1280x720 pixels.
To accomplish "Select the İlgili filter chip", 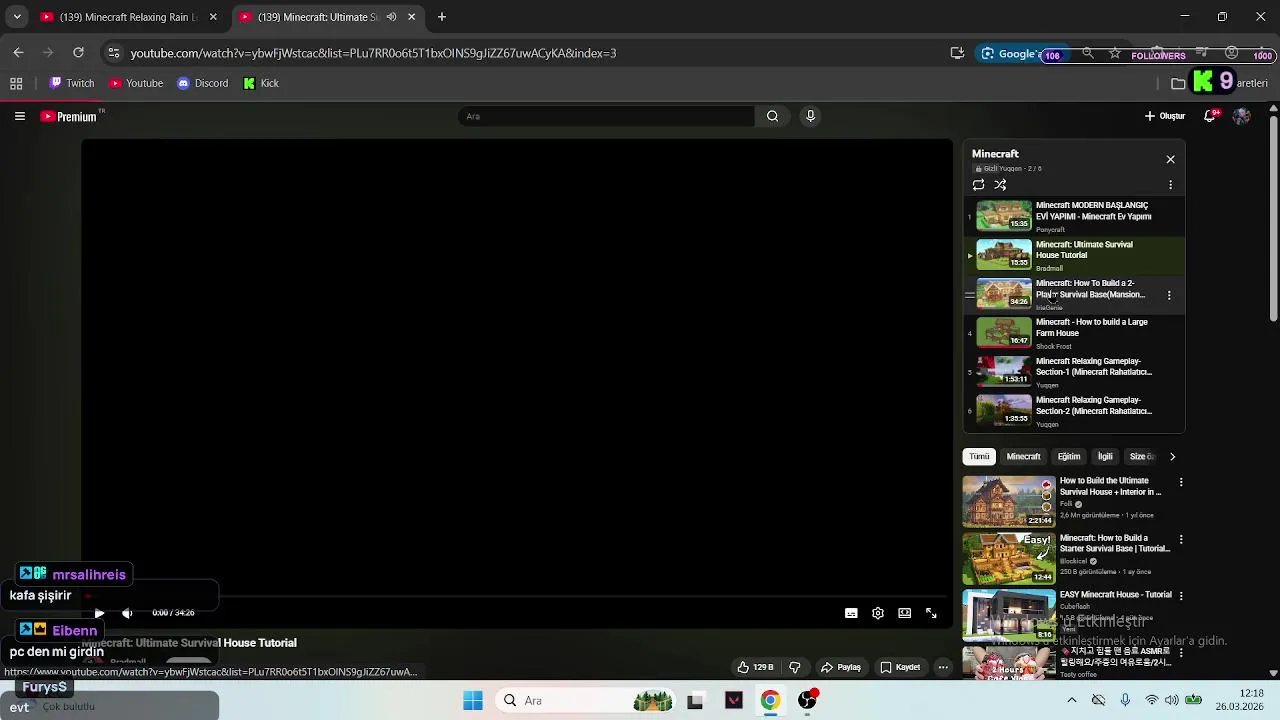I will tap(1105, 457).
